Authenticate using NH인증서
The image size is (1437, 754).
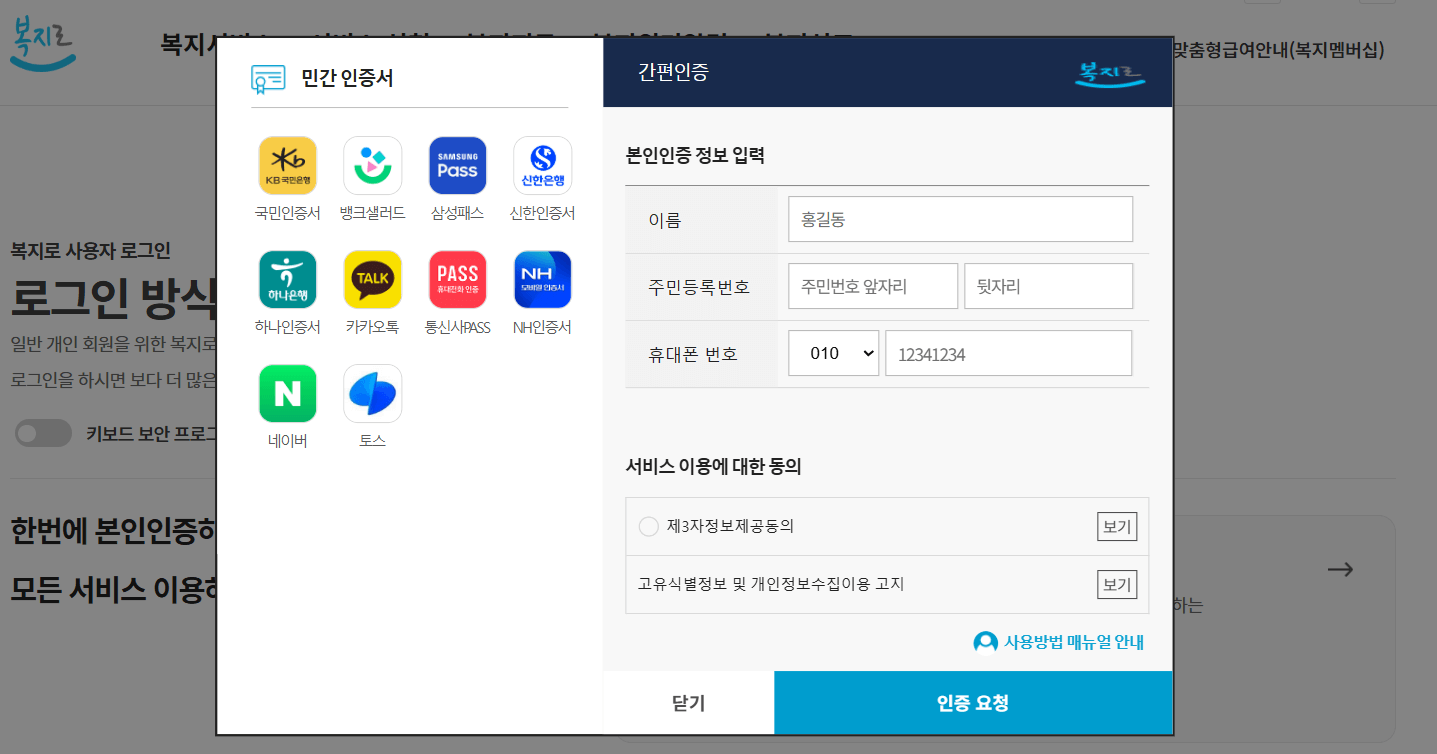542,278
